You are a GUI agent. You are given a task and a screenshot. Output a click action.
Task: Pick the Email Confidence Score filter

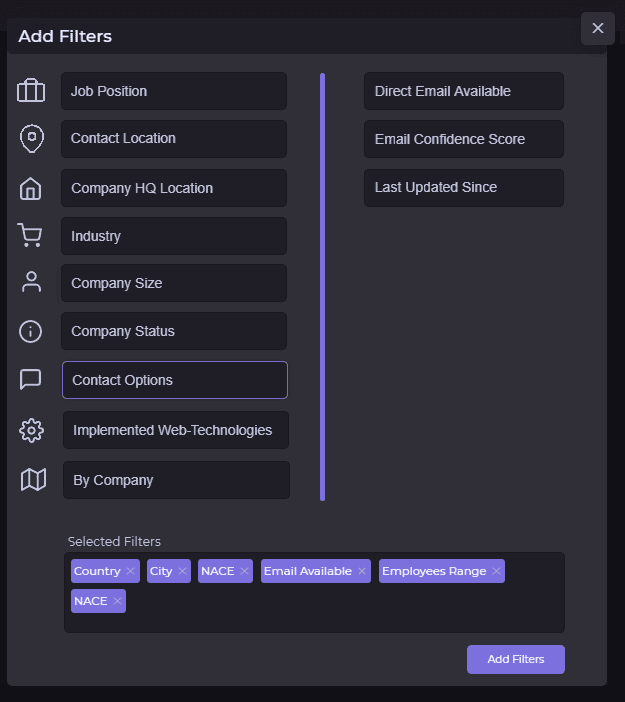[x=464, y=139]
